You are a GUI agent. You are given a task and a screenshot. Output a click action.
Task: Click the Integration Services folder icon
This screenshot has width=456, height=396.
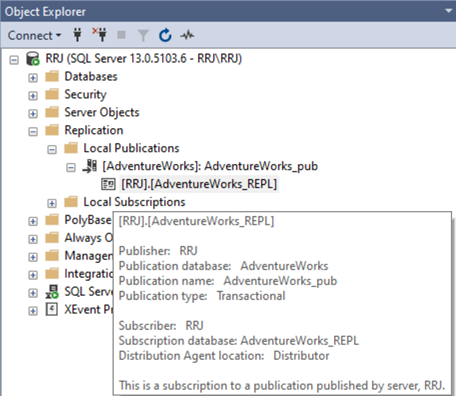point(52,274)
